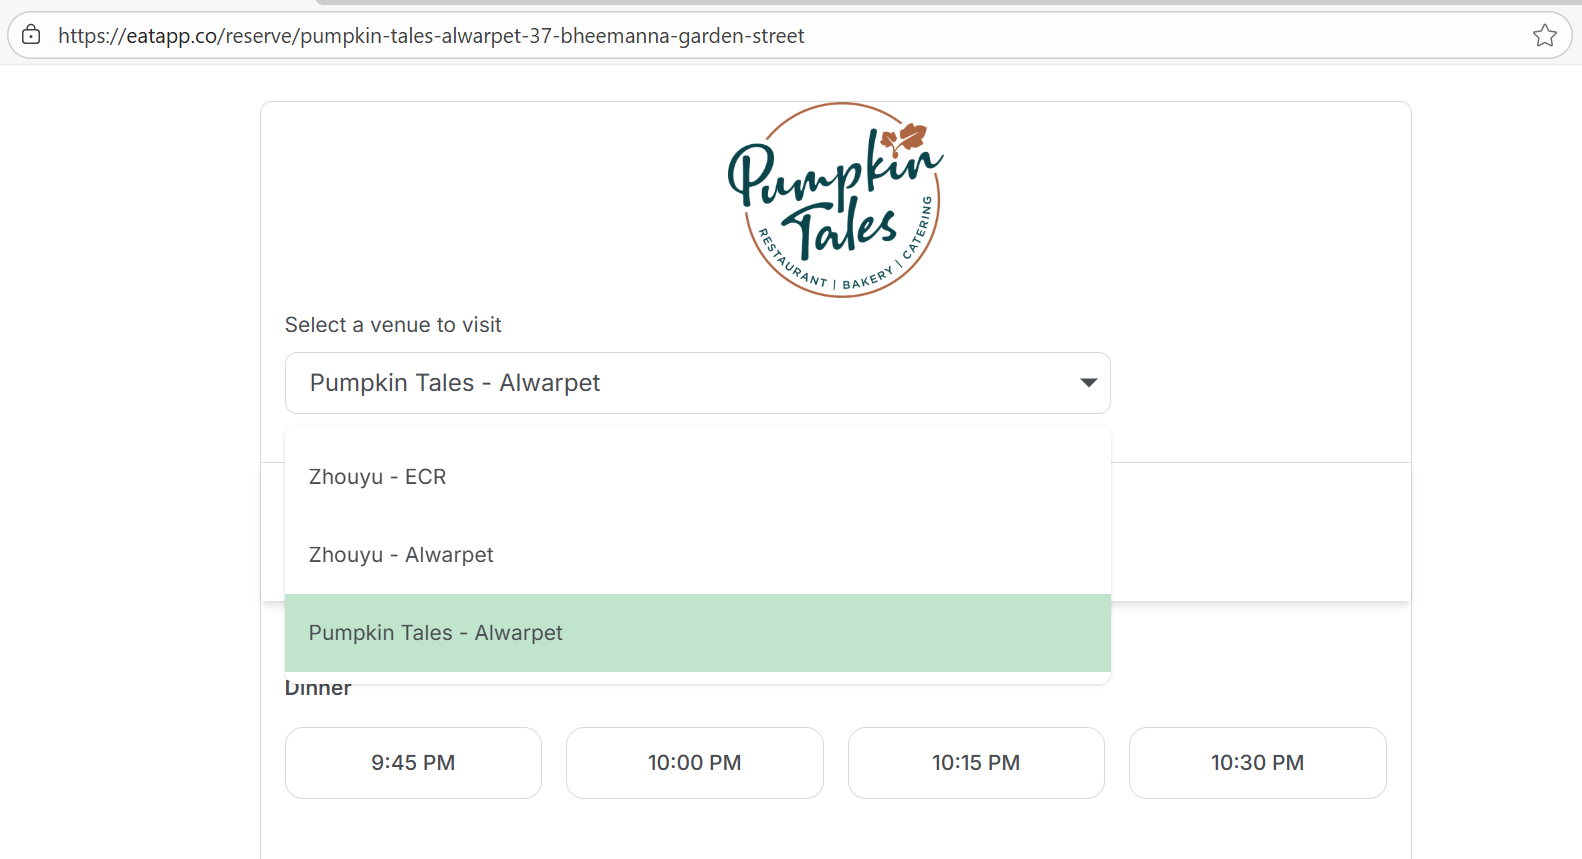1582x859 pixels.
Task: Click the site information lock icon
Action: pyautogui.click(x=32, y=35)
